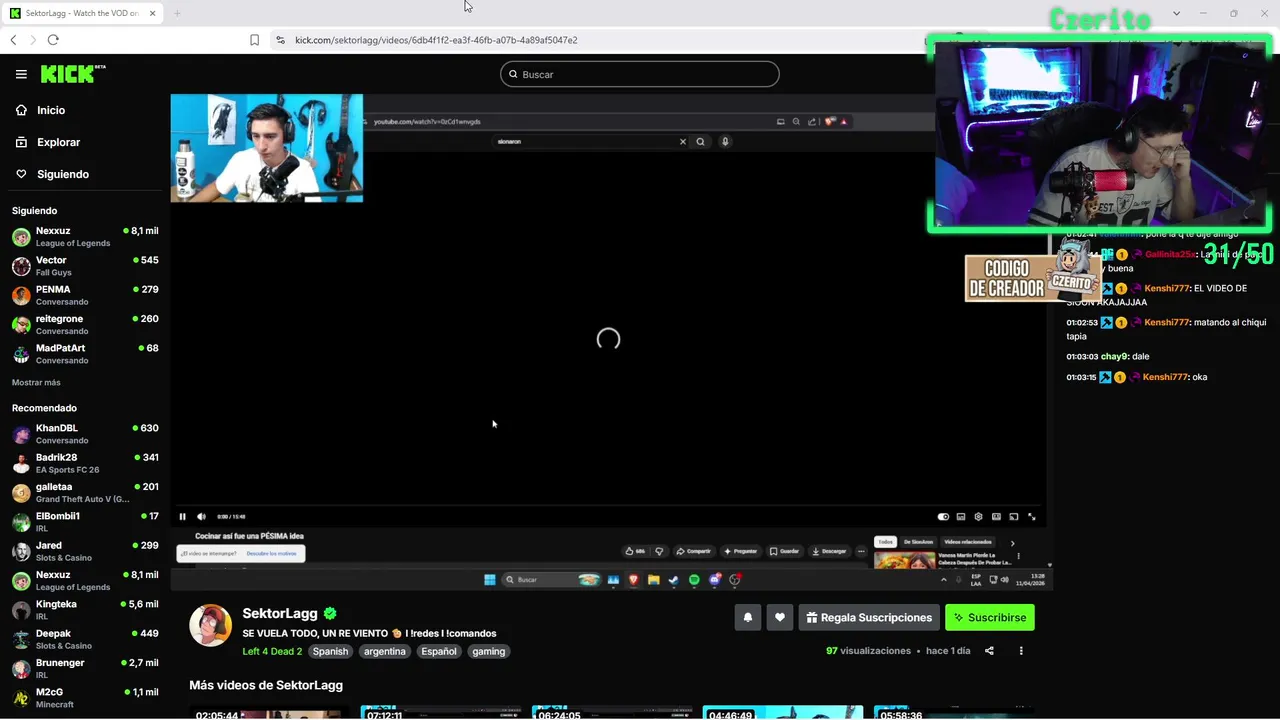Open MadPatArt channel in sidebar

point(85,354)
